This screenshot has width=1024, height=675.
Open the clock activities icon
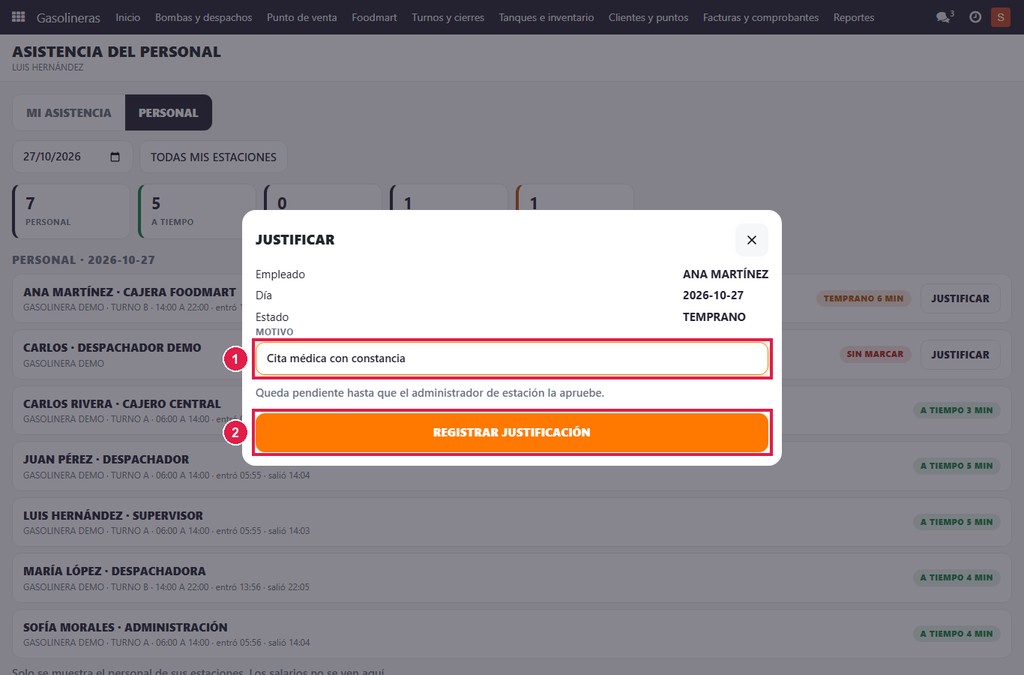pos(975,17)
